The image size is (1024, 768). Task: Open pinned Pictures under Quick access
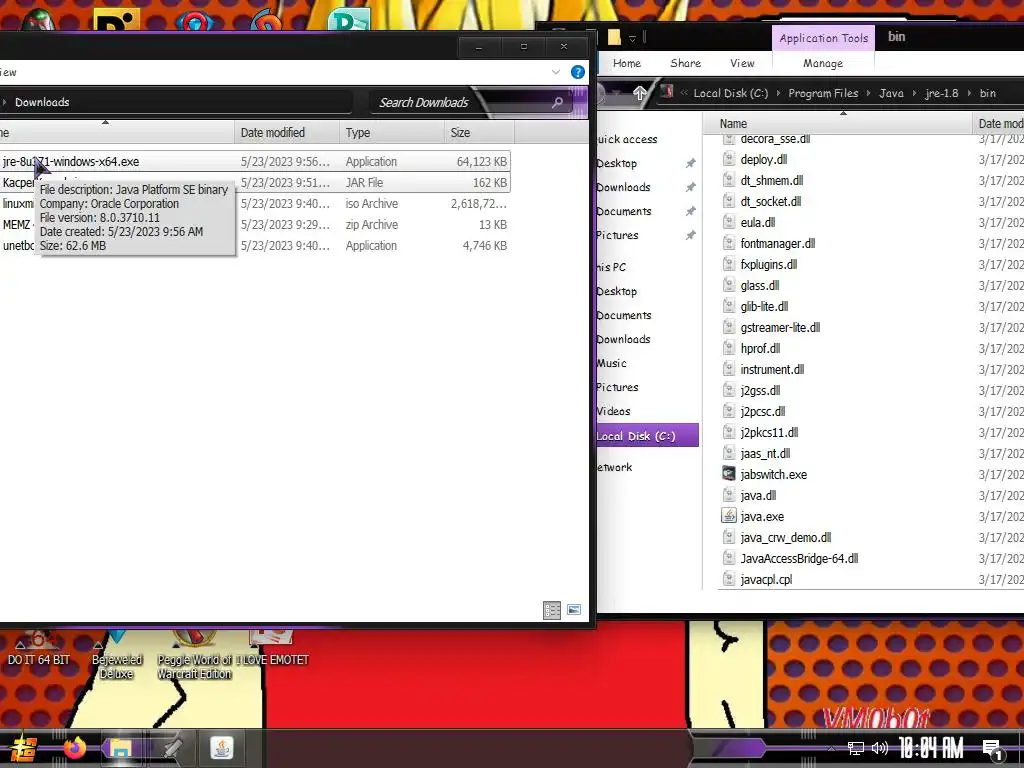coord(617,235)
